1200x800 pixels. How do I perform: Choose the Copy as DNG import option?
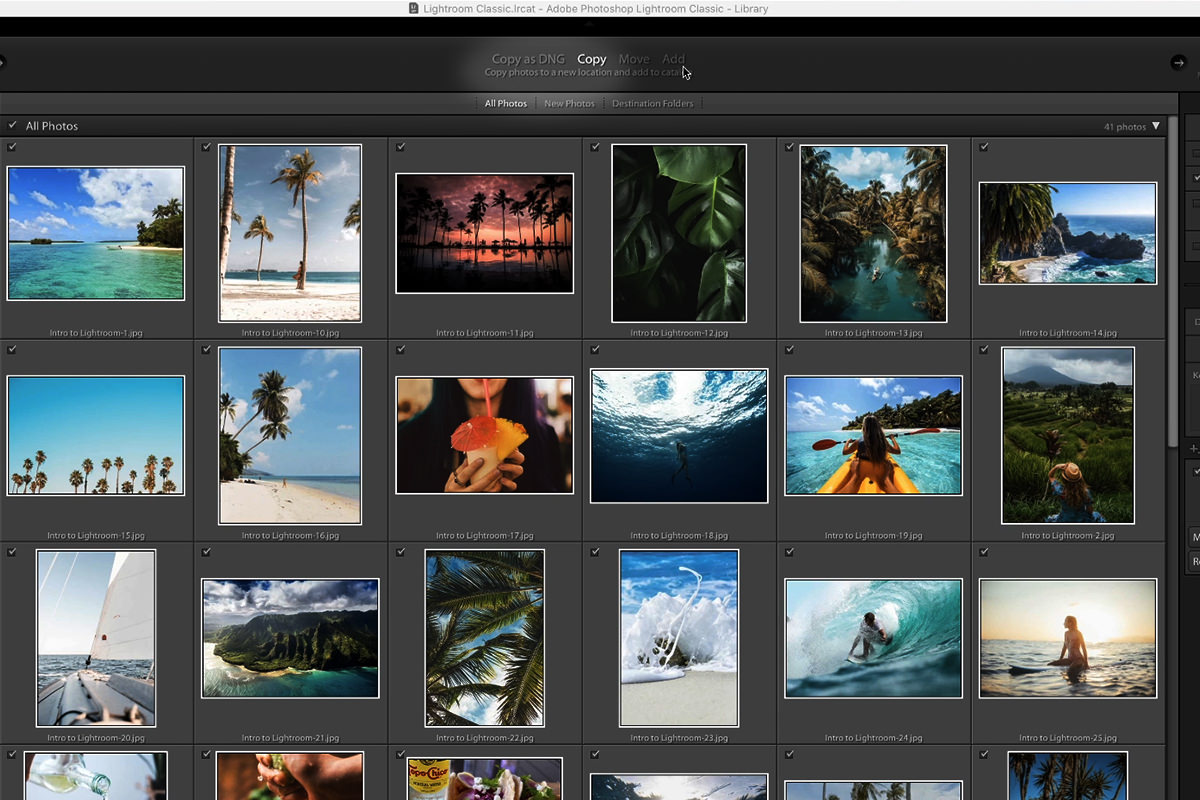coord(528,59)
